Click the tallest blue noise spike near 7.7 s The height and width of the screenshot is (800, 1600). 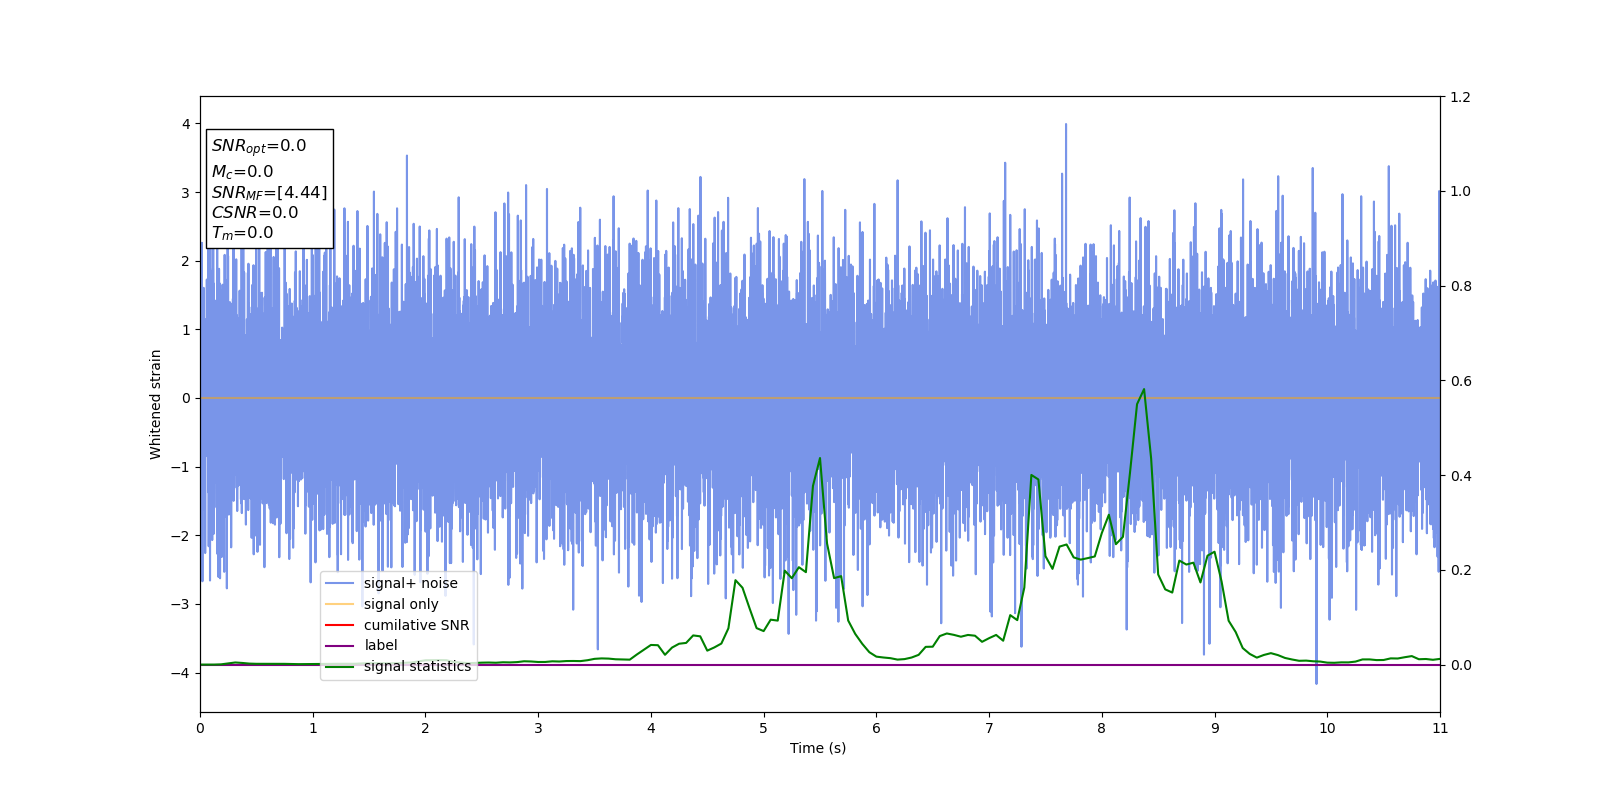click(1066, 125)
